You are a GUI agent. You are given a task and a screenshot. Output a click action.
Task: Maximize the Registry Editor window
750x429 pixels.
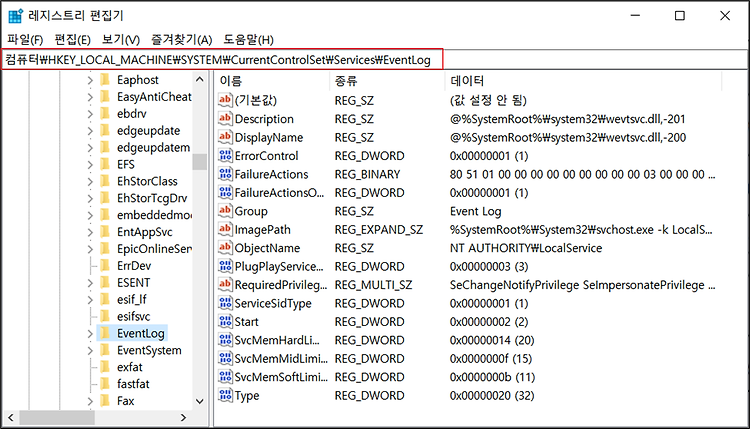pyautogui.click(x=680, y=16)
